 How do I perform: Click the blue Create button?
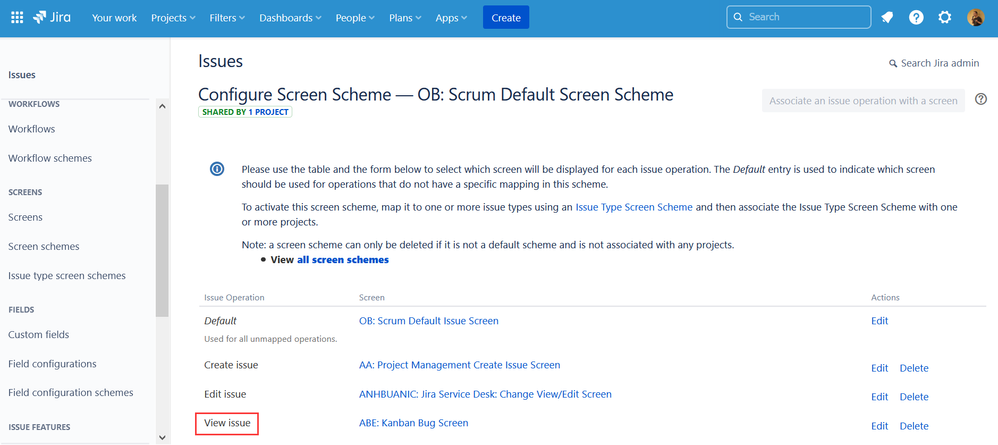[x=506, y=18]
